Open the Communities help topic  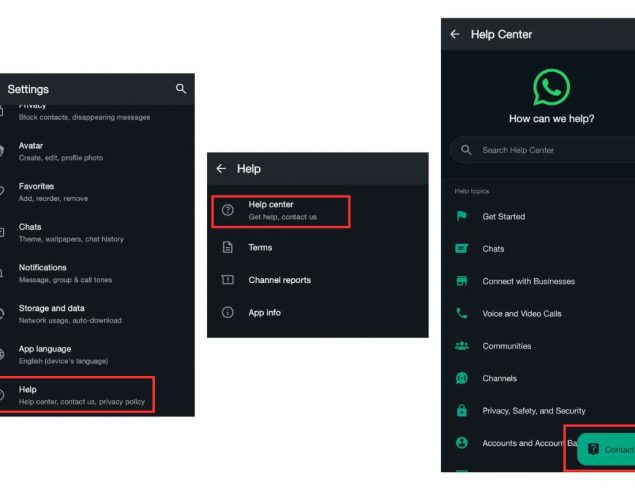(538, 346)
